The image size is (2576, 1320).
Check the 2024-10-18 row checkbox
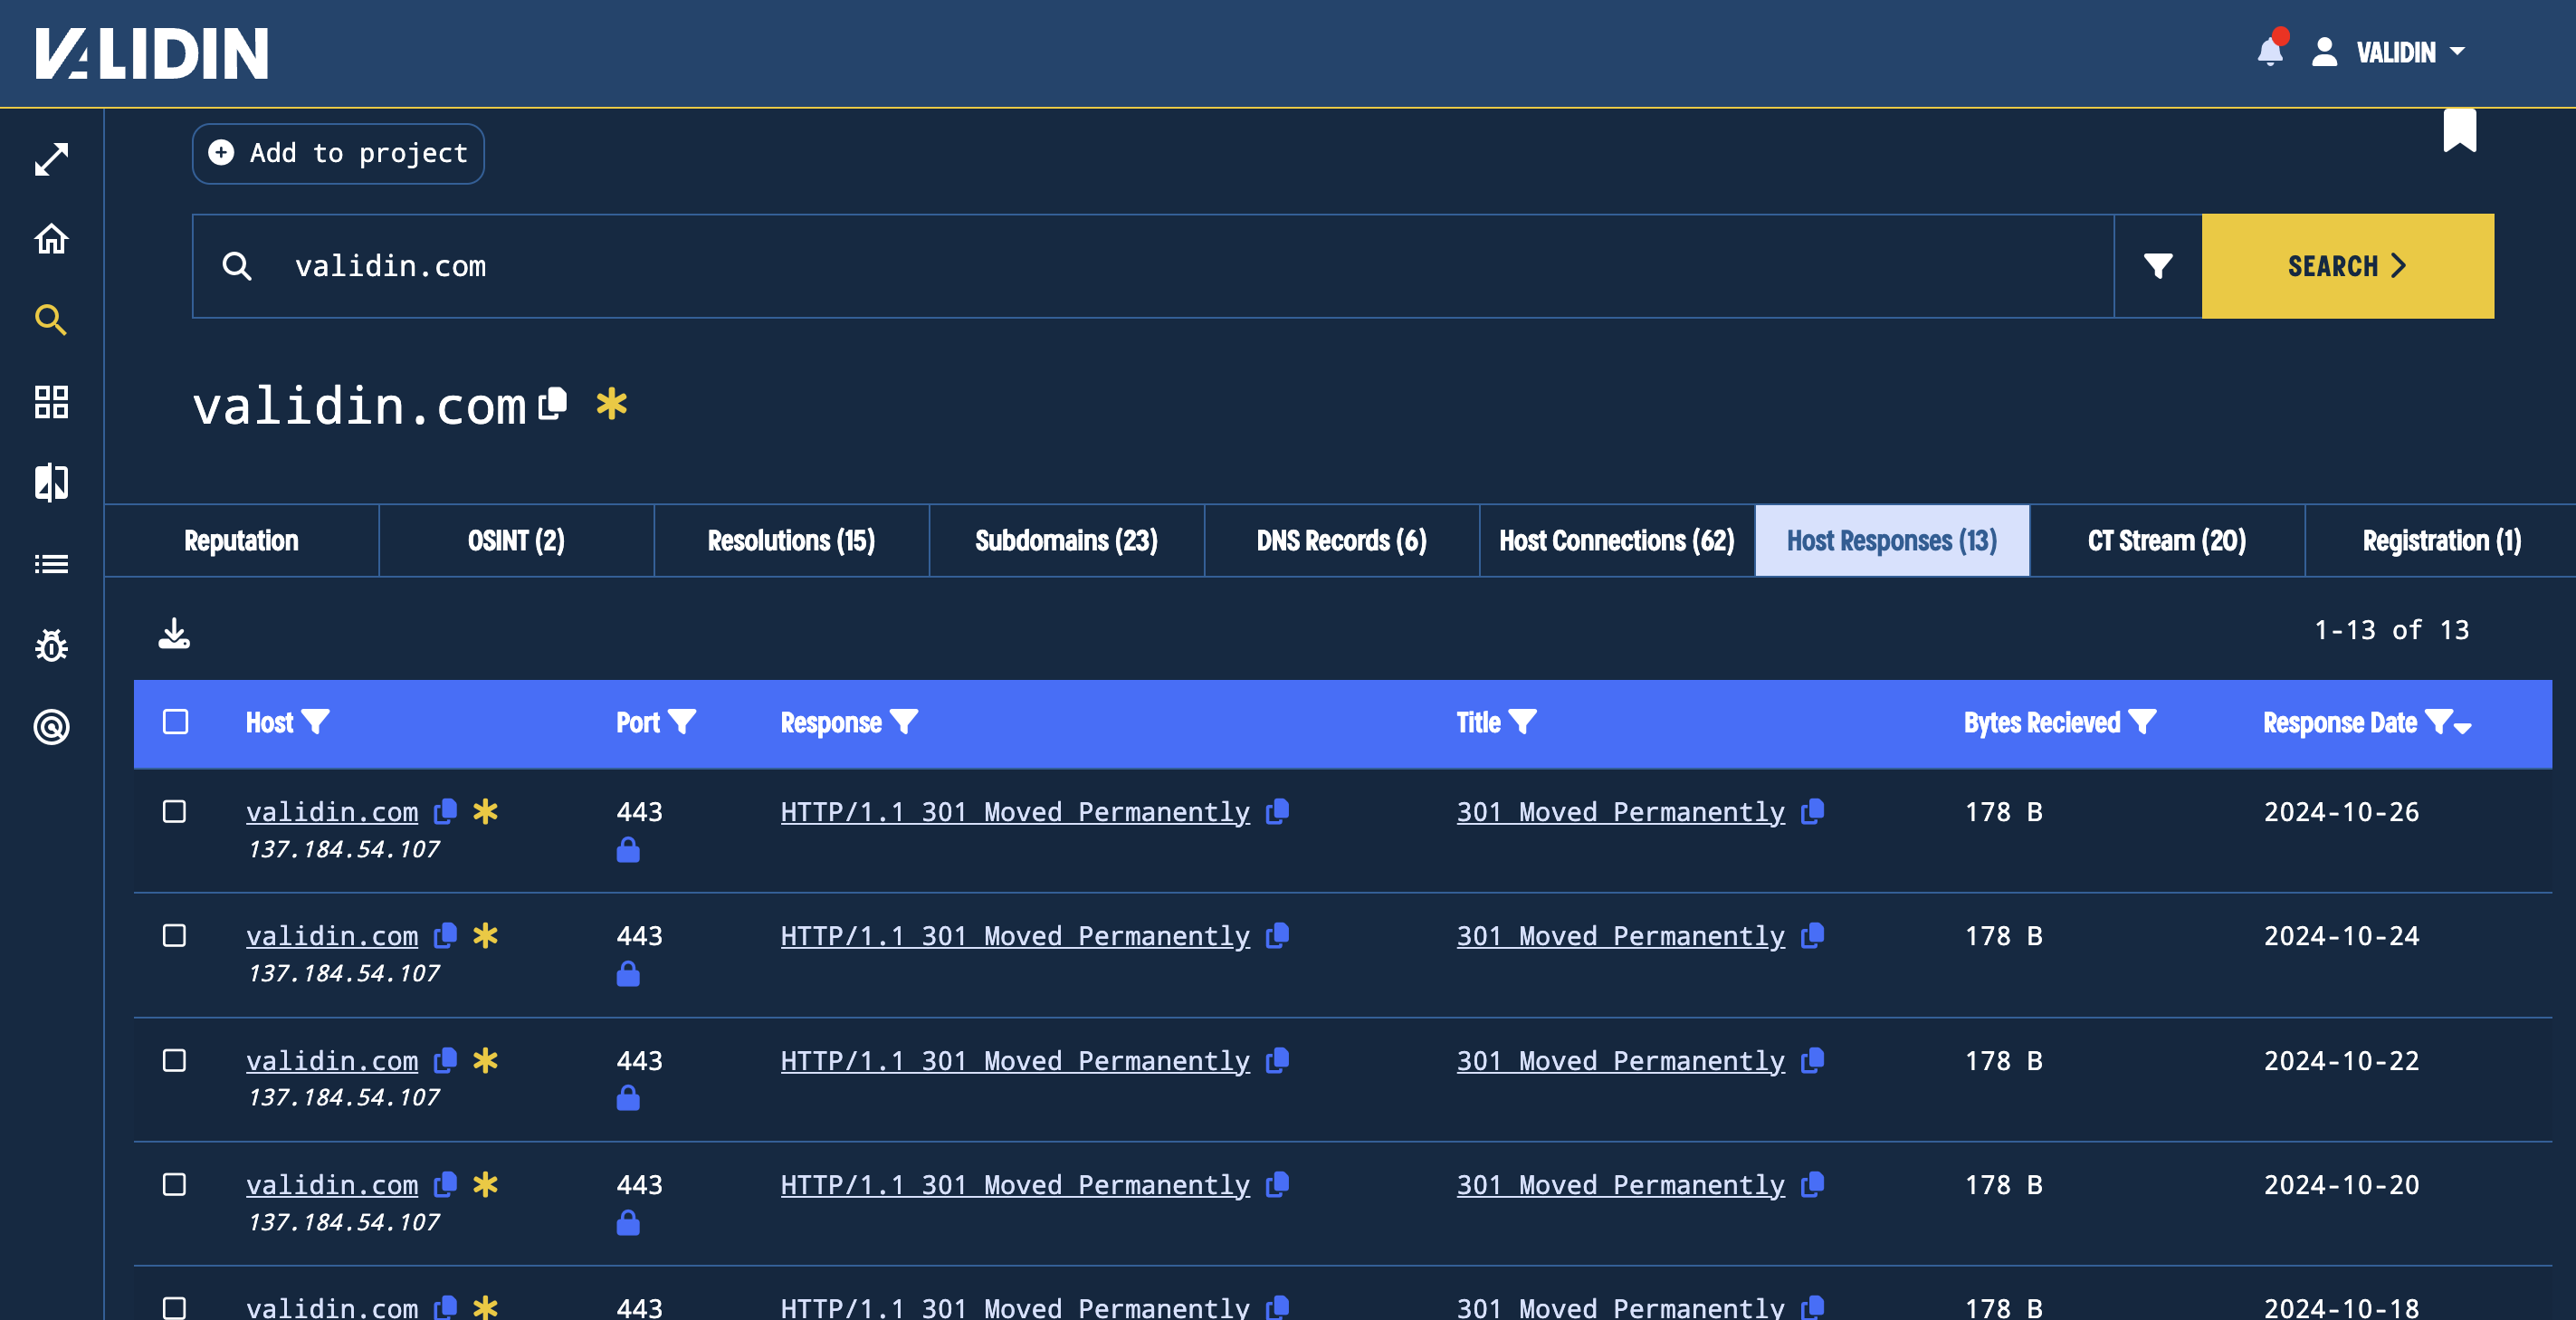point(174,1308)
